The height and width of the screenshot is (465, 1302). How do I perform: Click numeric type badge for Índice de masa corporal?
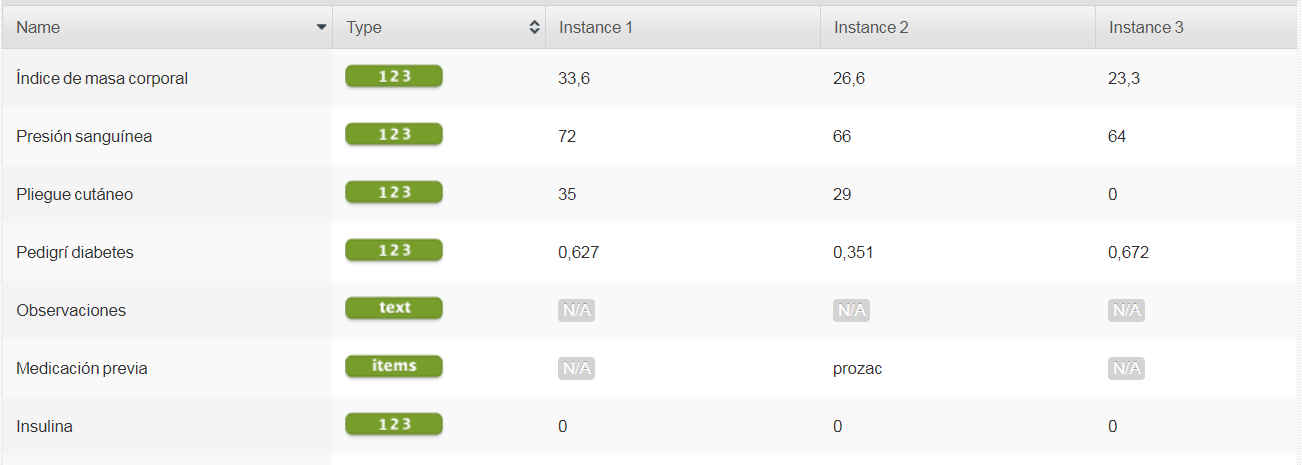point(394,77)
